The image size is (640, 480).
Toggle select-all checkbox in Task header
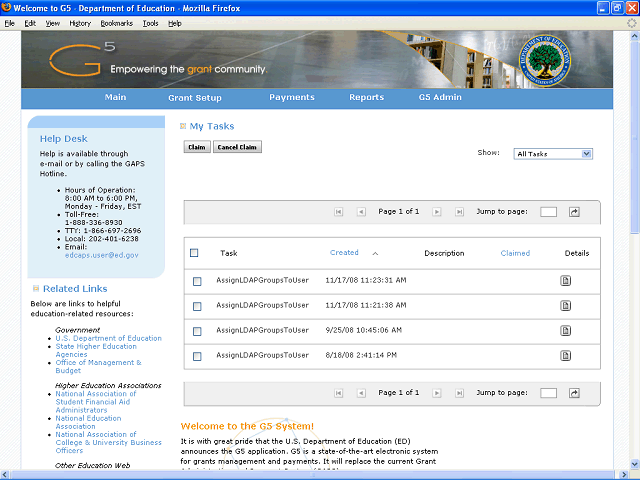[x=194, y=253]
